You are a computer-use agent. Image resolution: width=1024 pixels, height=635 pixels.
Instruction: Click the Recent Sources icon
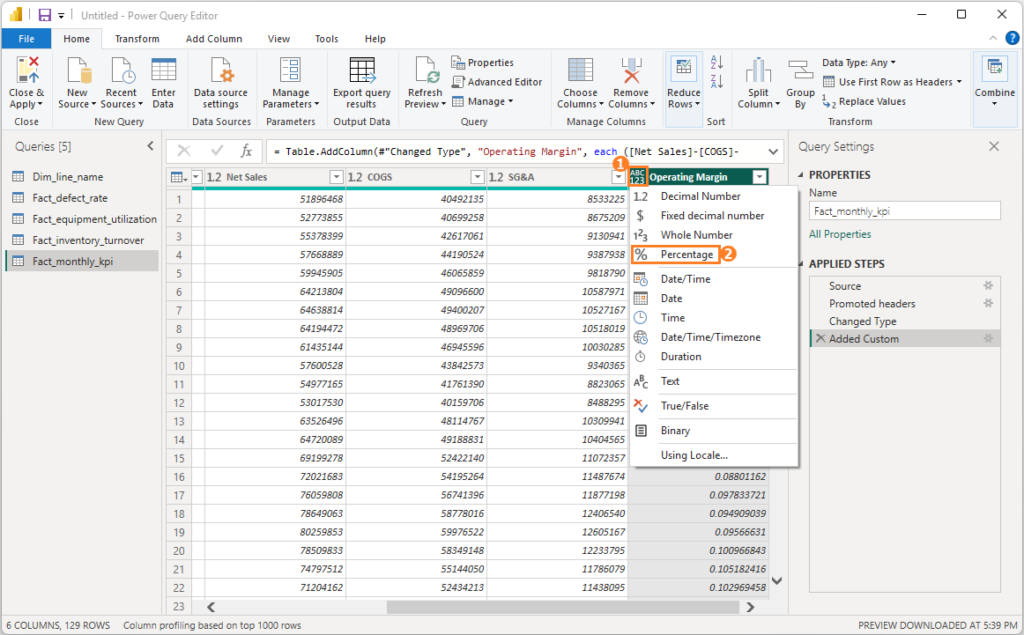pyautogui.click(x=121, y=70)
